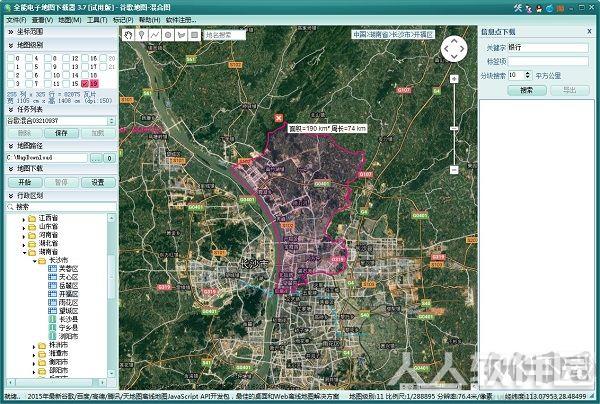
Task: Check map level 16 checkbox
Action: 85,58
